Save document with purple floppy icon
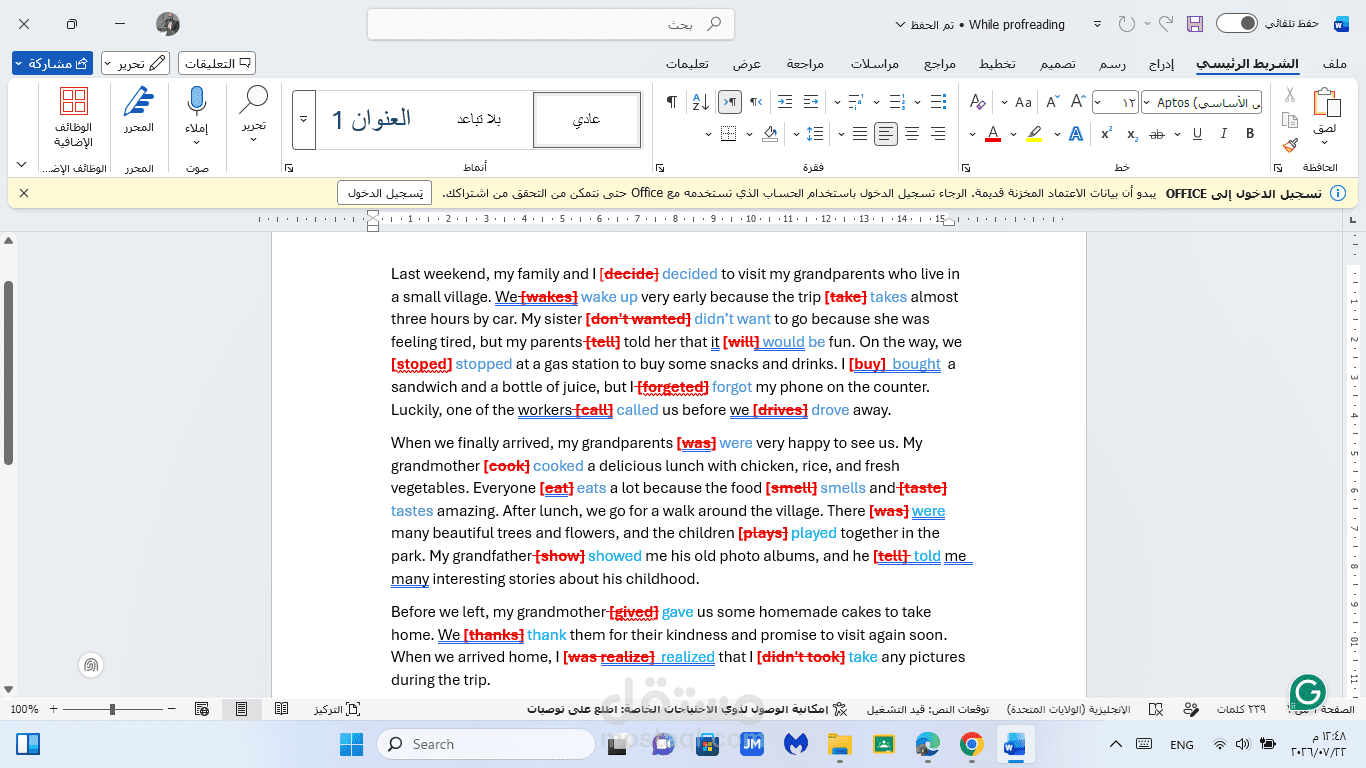1366x768 pixels. click(1194, 24)
